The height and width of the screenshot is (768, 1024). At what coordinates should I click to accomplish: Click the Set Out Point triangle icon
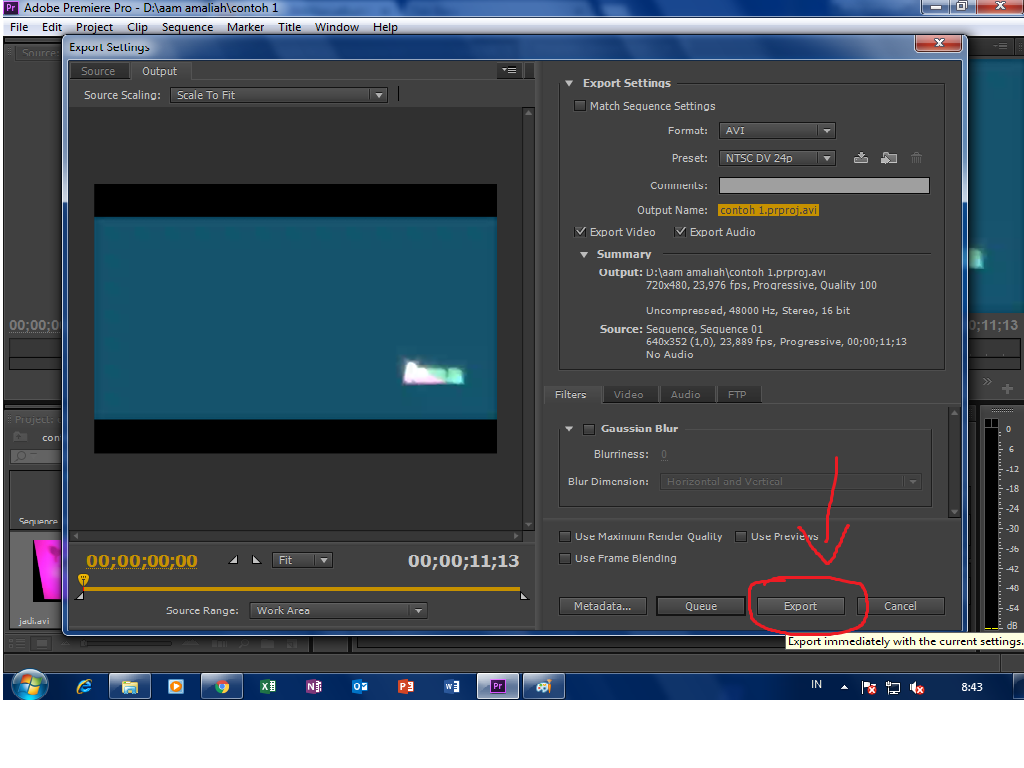256,560
